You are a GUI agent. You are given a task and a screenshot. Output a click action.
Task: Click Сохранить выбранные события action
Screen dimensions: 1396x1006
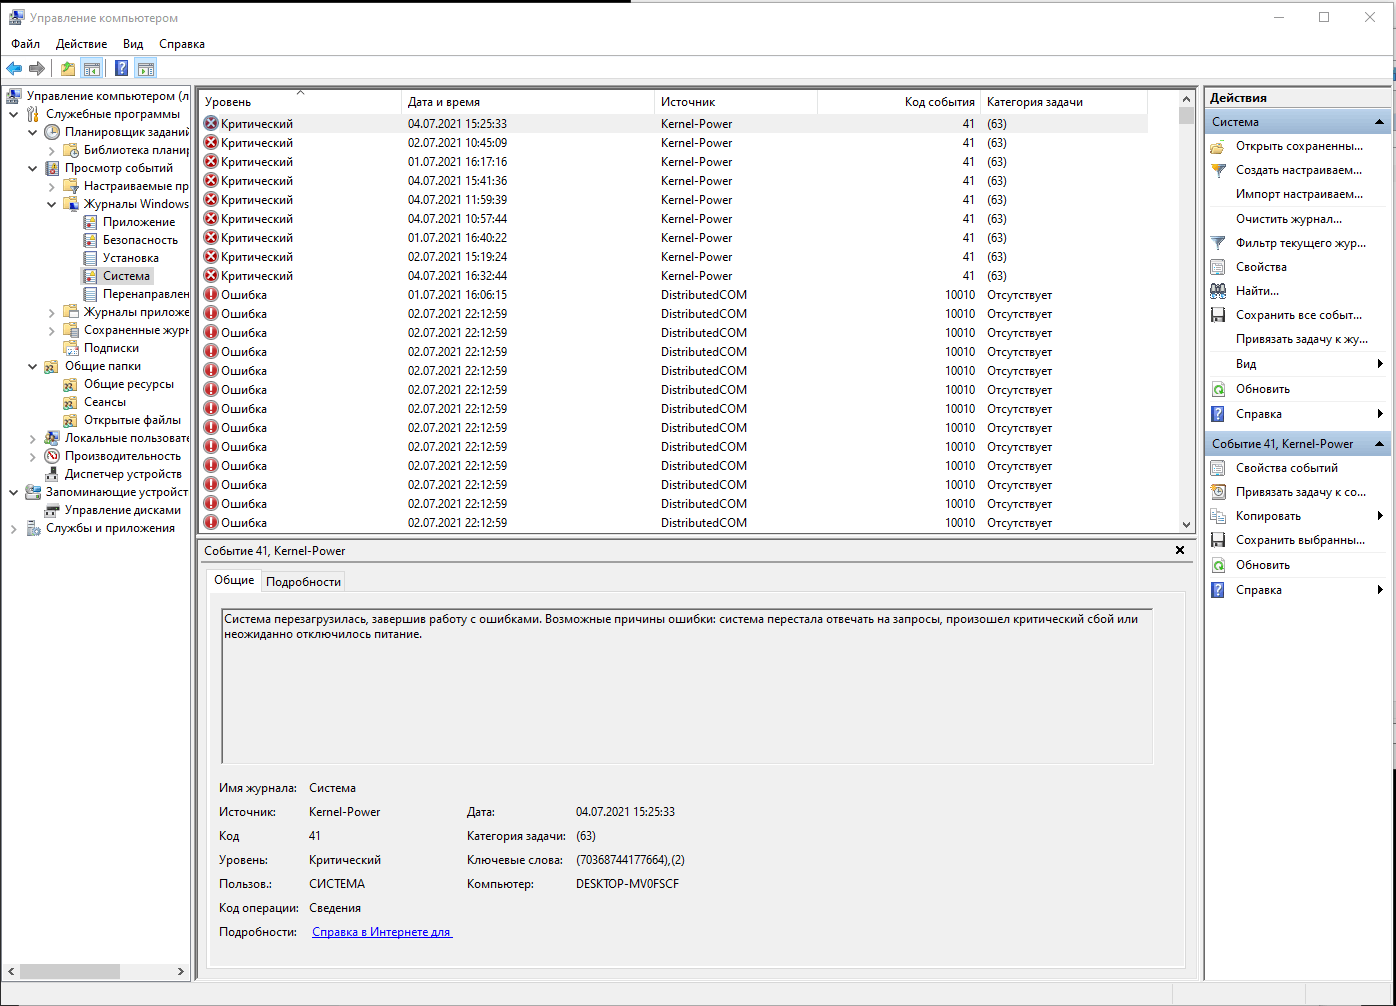click(x=1300, y=540)
